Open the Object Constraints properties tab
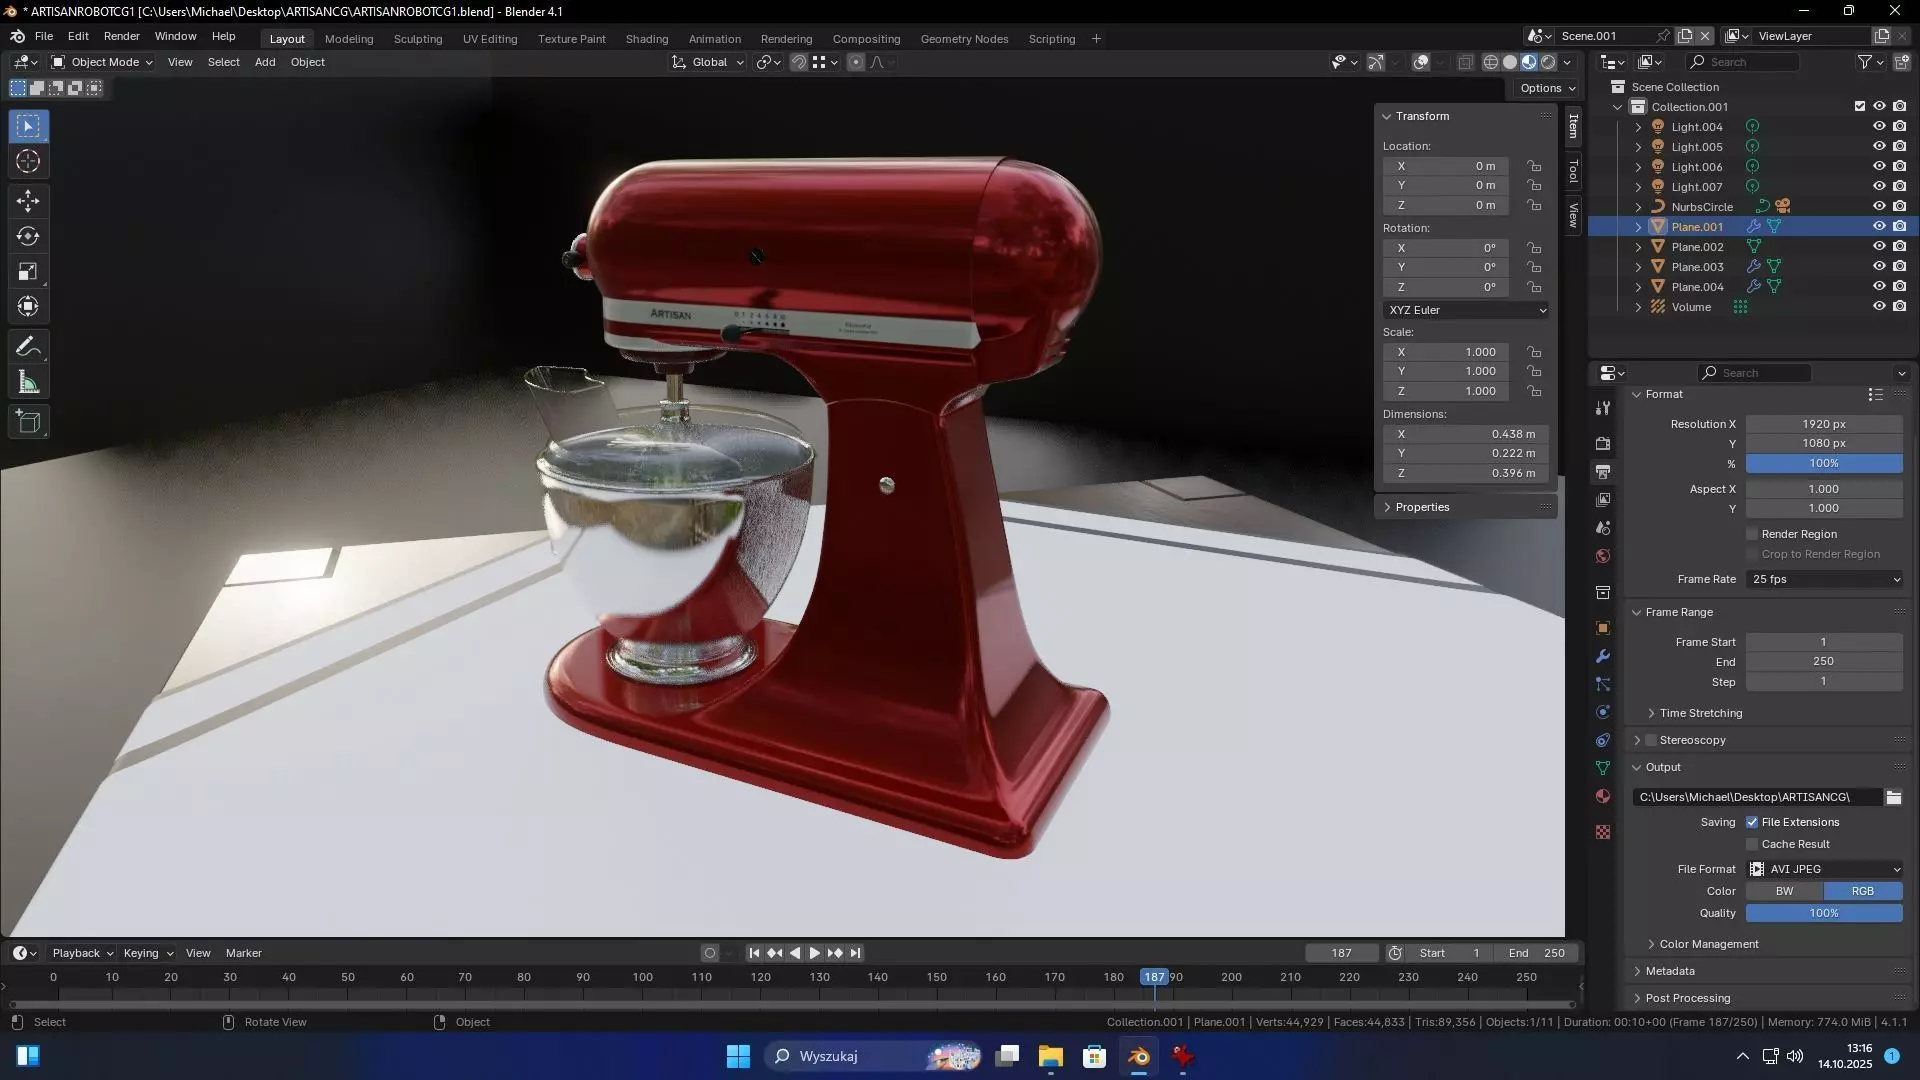The height and width of the screenshot is (1080, 1920). [1603, 740]
